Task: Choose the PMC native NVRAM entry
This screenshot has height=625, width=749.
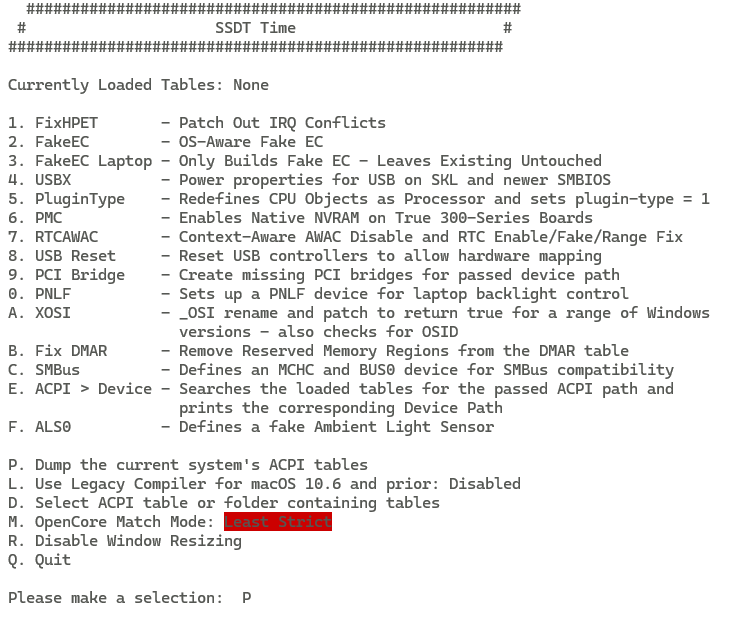Action: 300,218
